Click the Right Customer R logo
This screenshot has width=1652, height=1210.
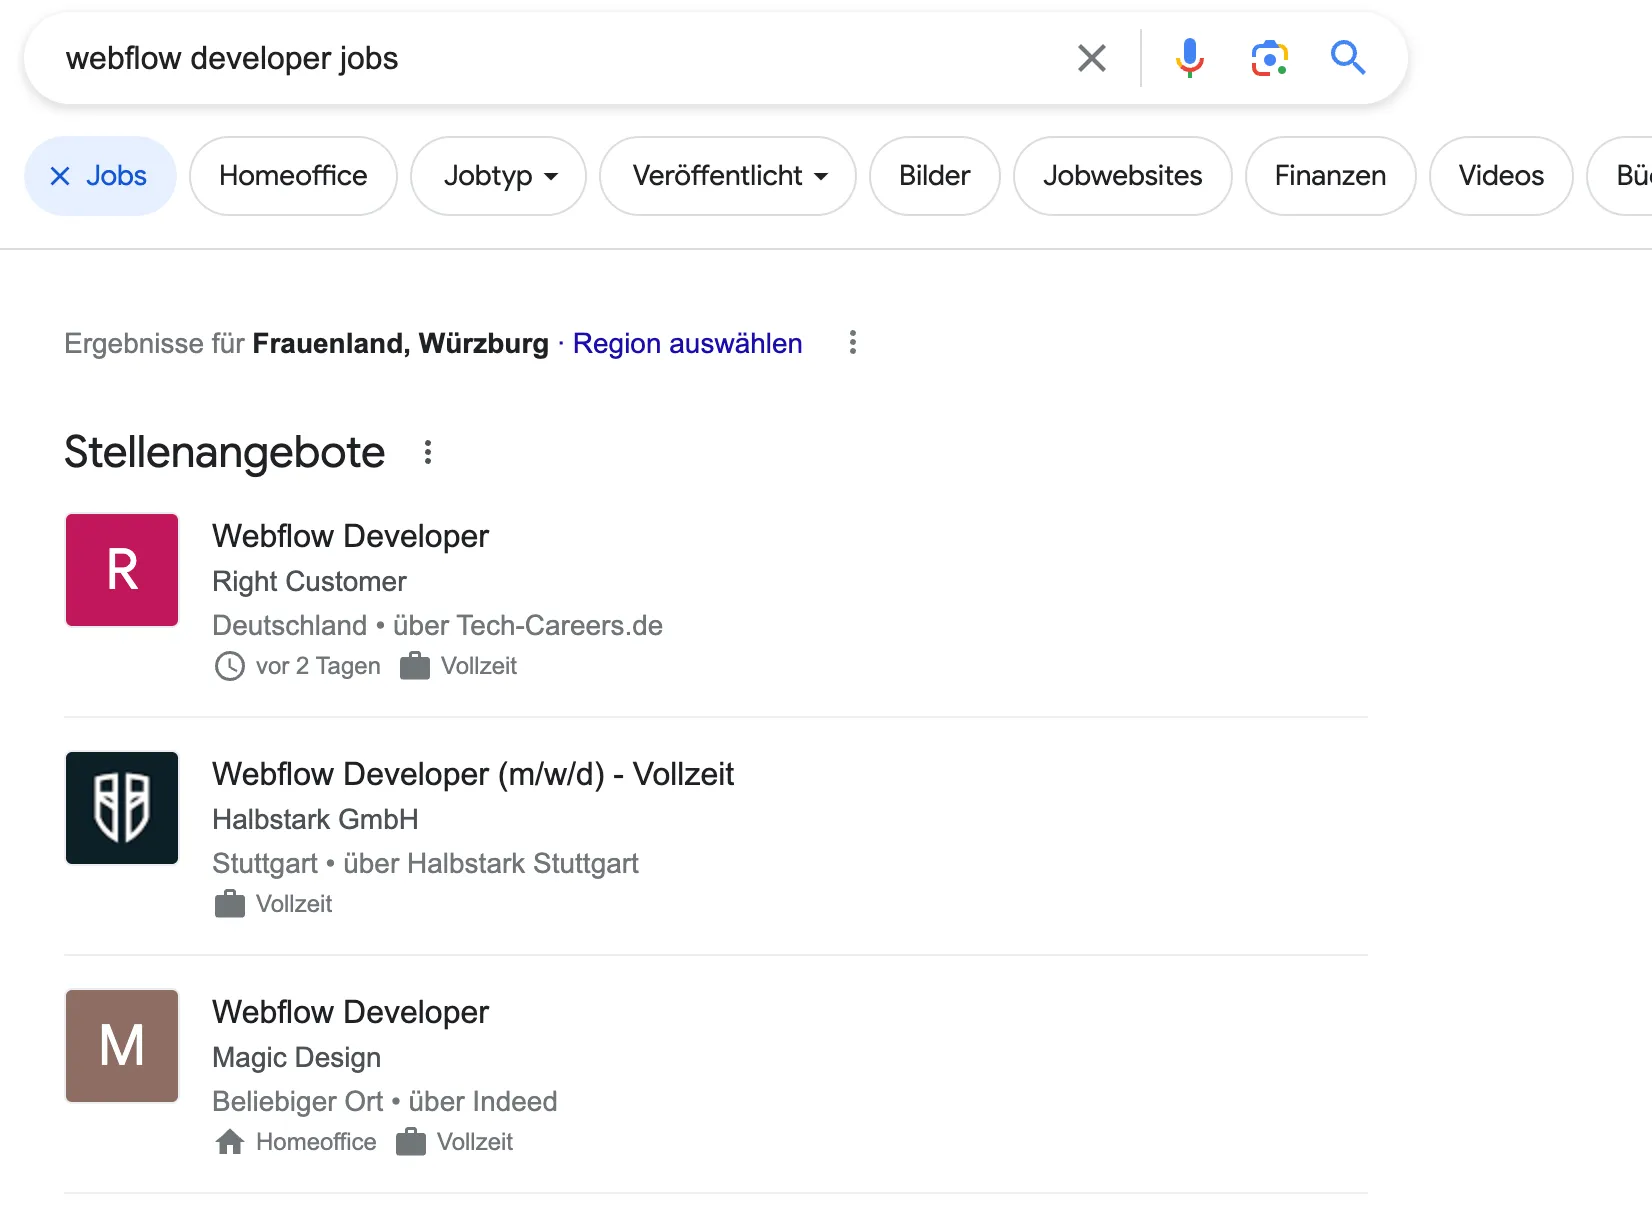122,570
